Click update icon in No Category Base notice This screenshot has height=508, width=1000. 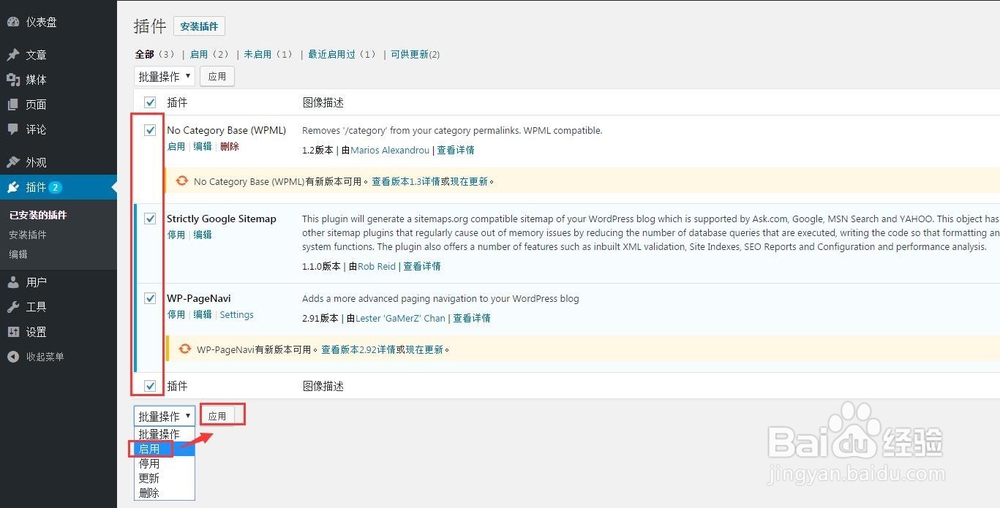pyautogui.click(x=182, y=181)
